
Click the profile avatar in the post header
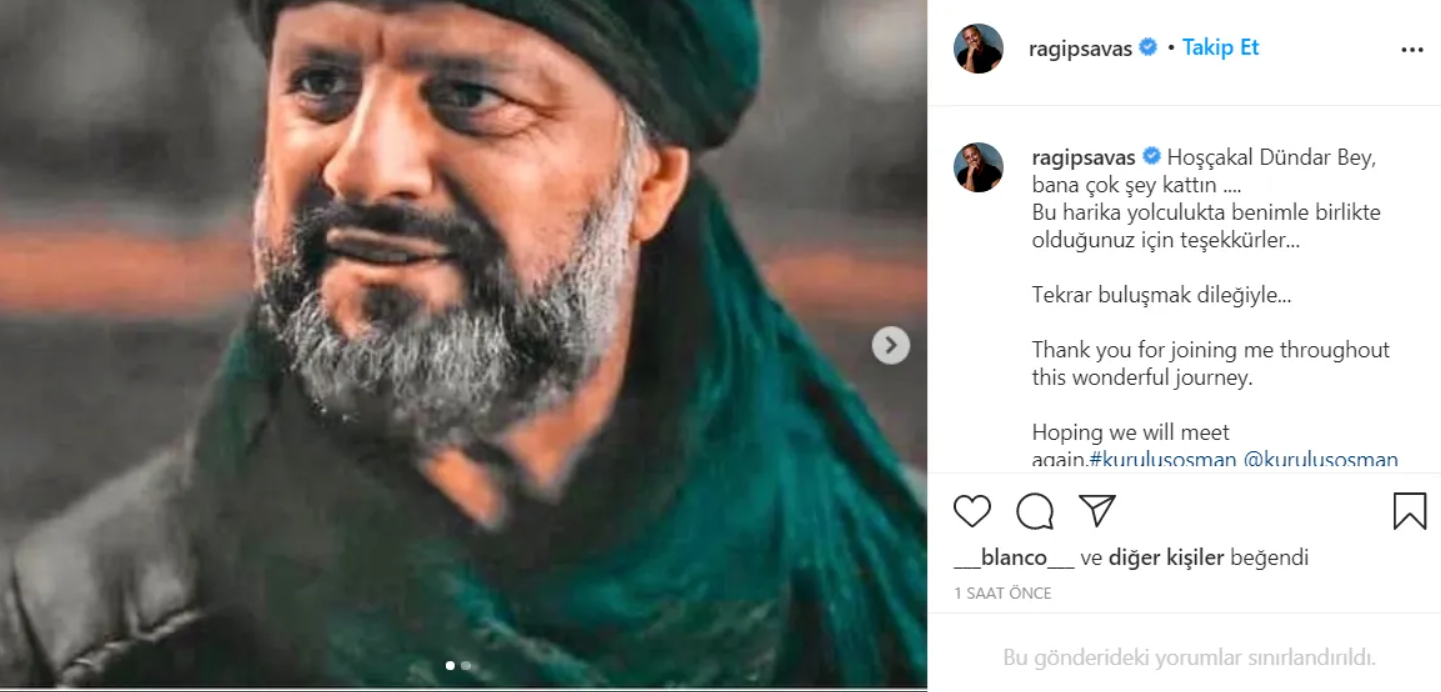click(x=978, y=48)
